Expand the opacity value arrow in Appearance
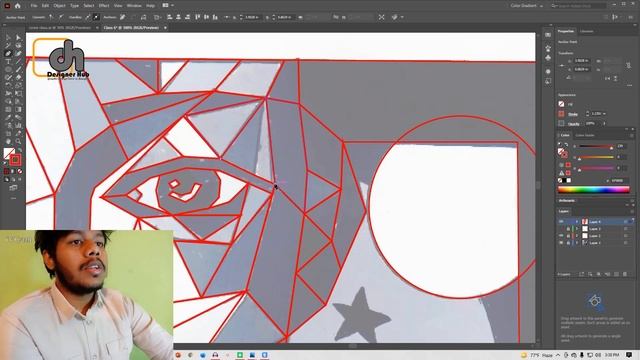The height and width of the screenshot is (360, 640). click(604, 123)
